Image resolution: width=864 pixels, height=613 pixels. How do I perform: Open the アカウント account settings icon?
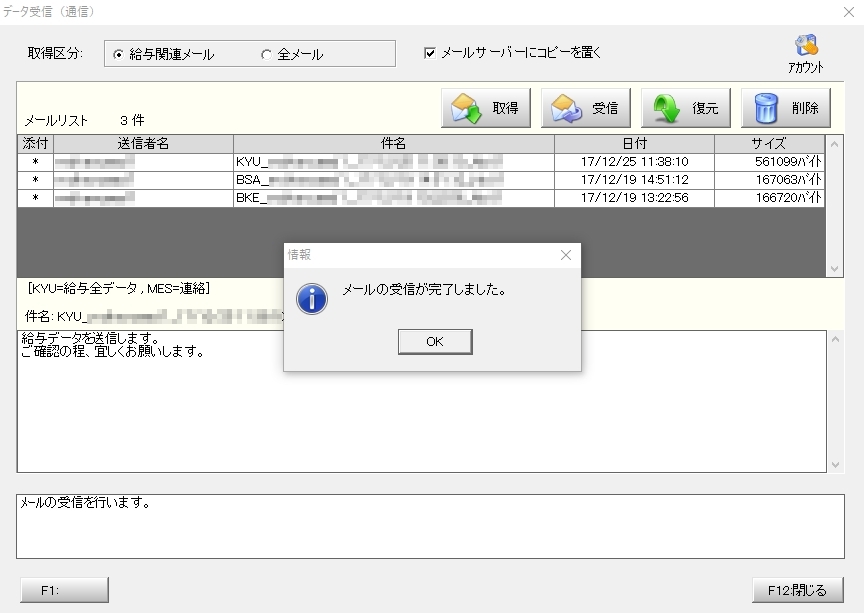coord(806,53)
